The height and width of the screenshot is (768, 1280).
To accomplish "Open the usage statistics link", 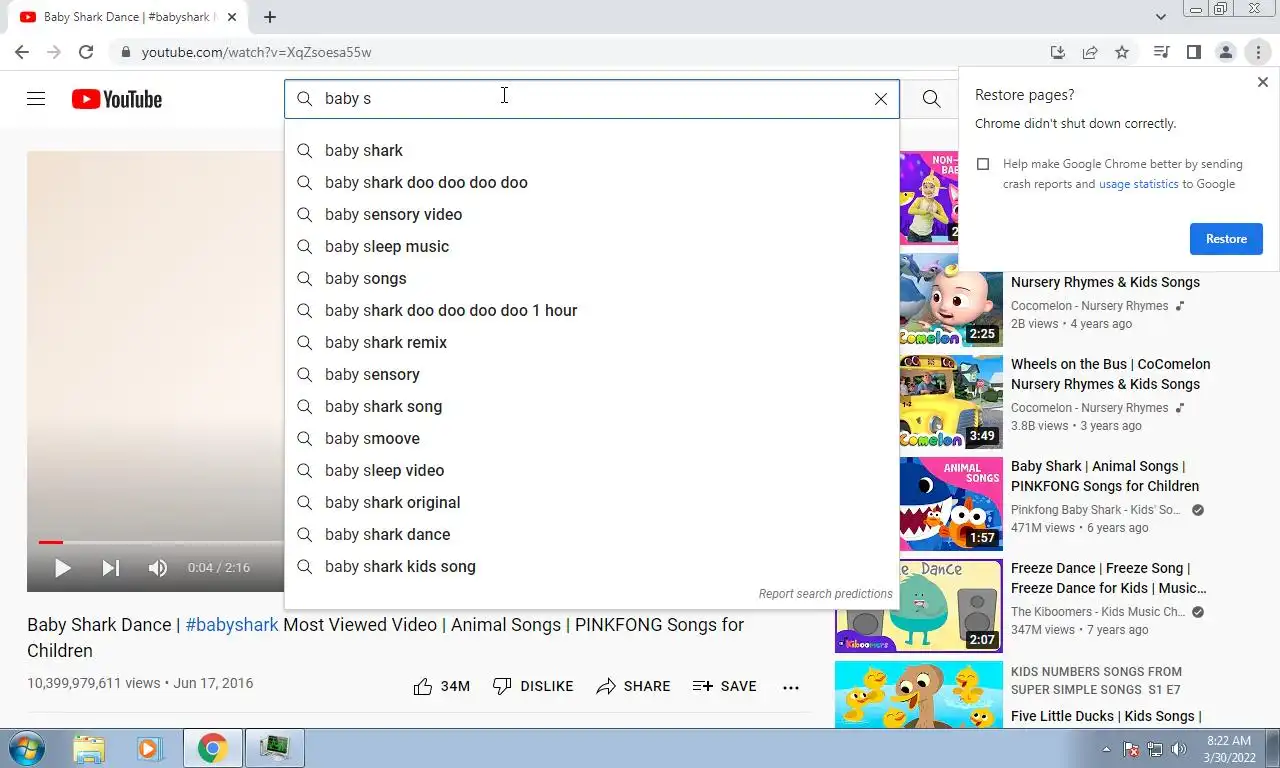I will tap(1138, 184).
